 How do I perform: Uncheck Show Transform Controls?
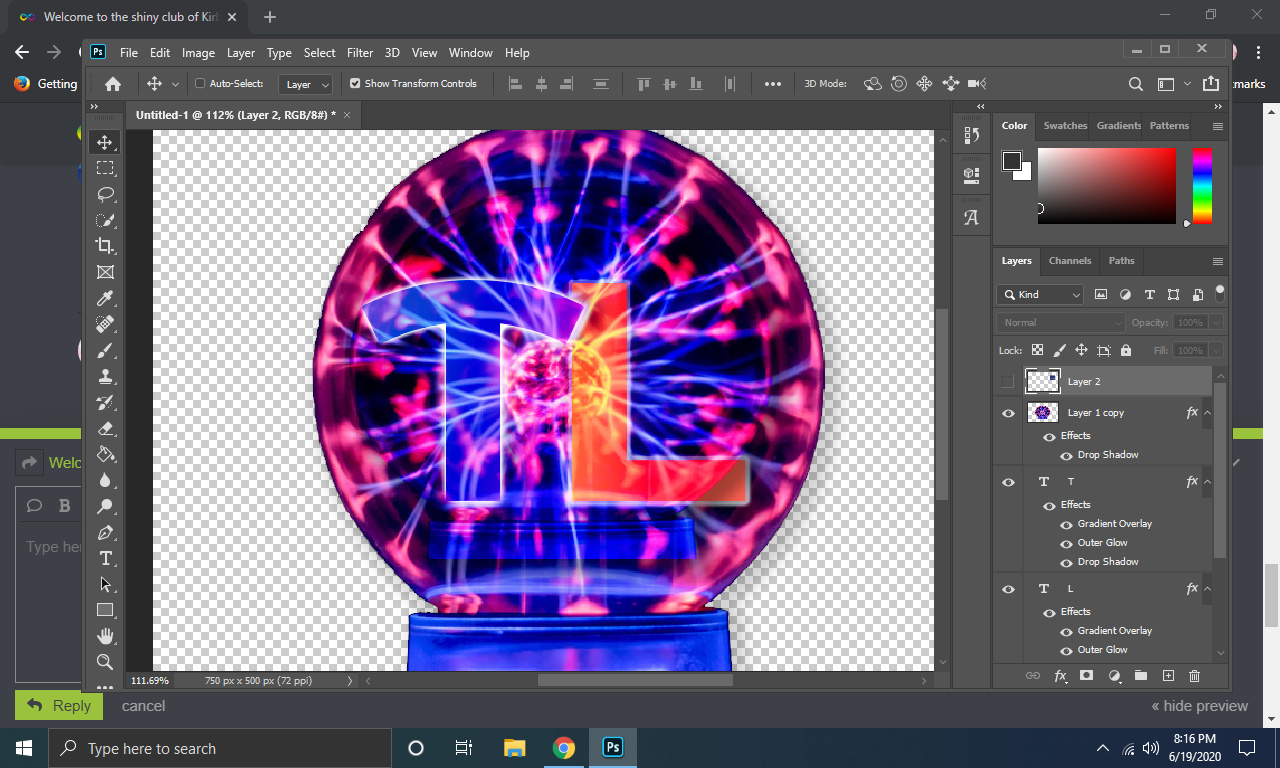[x=355, y=84]
